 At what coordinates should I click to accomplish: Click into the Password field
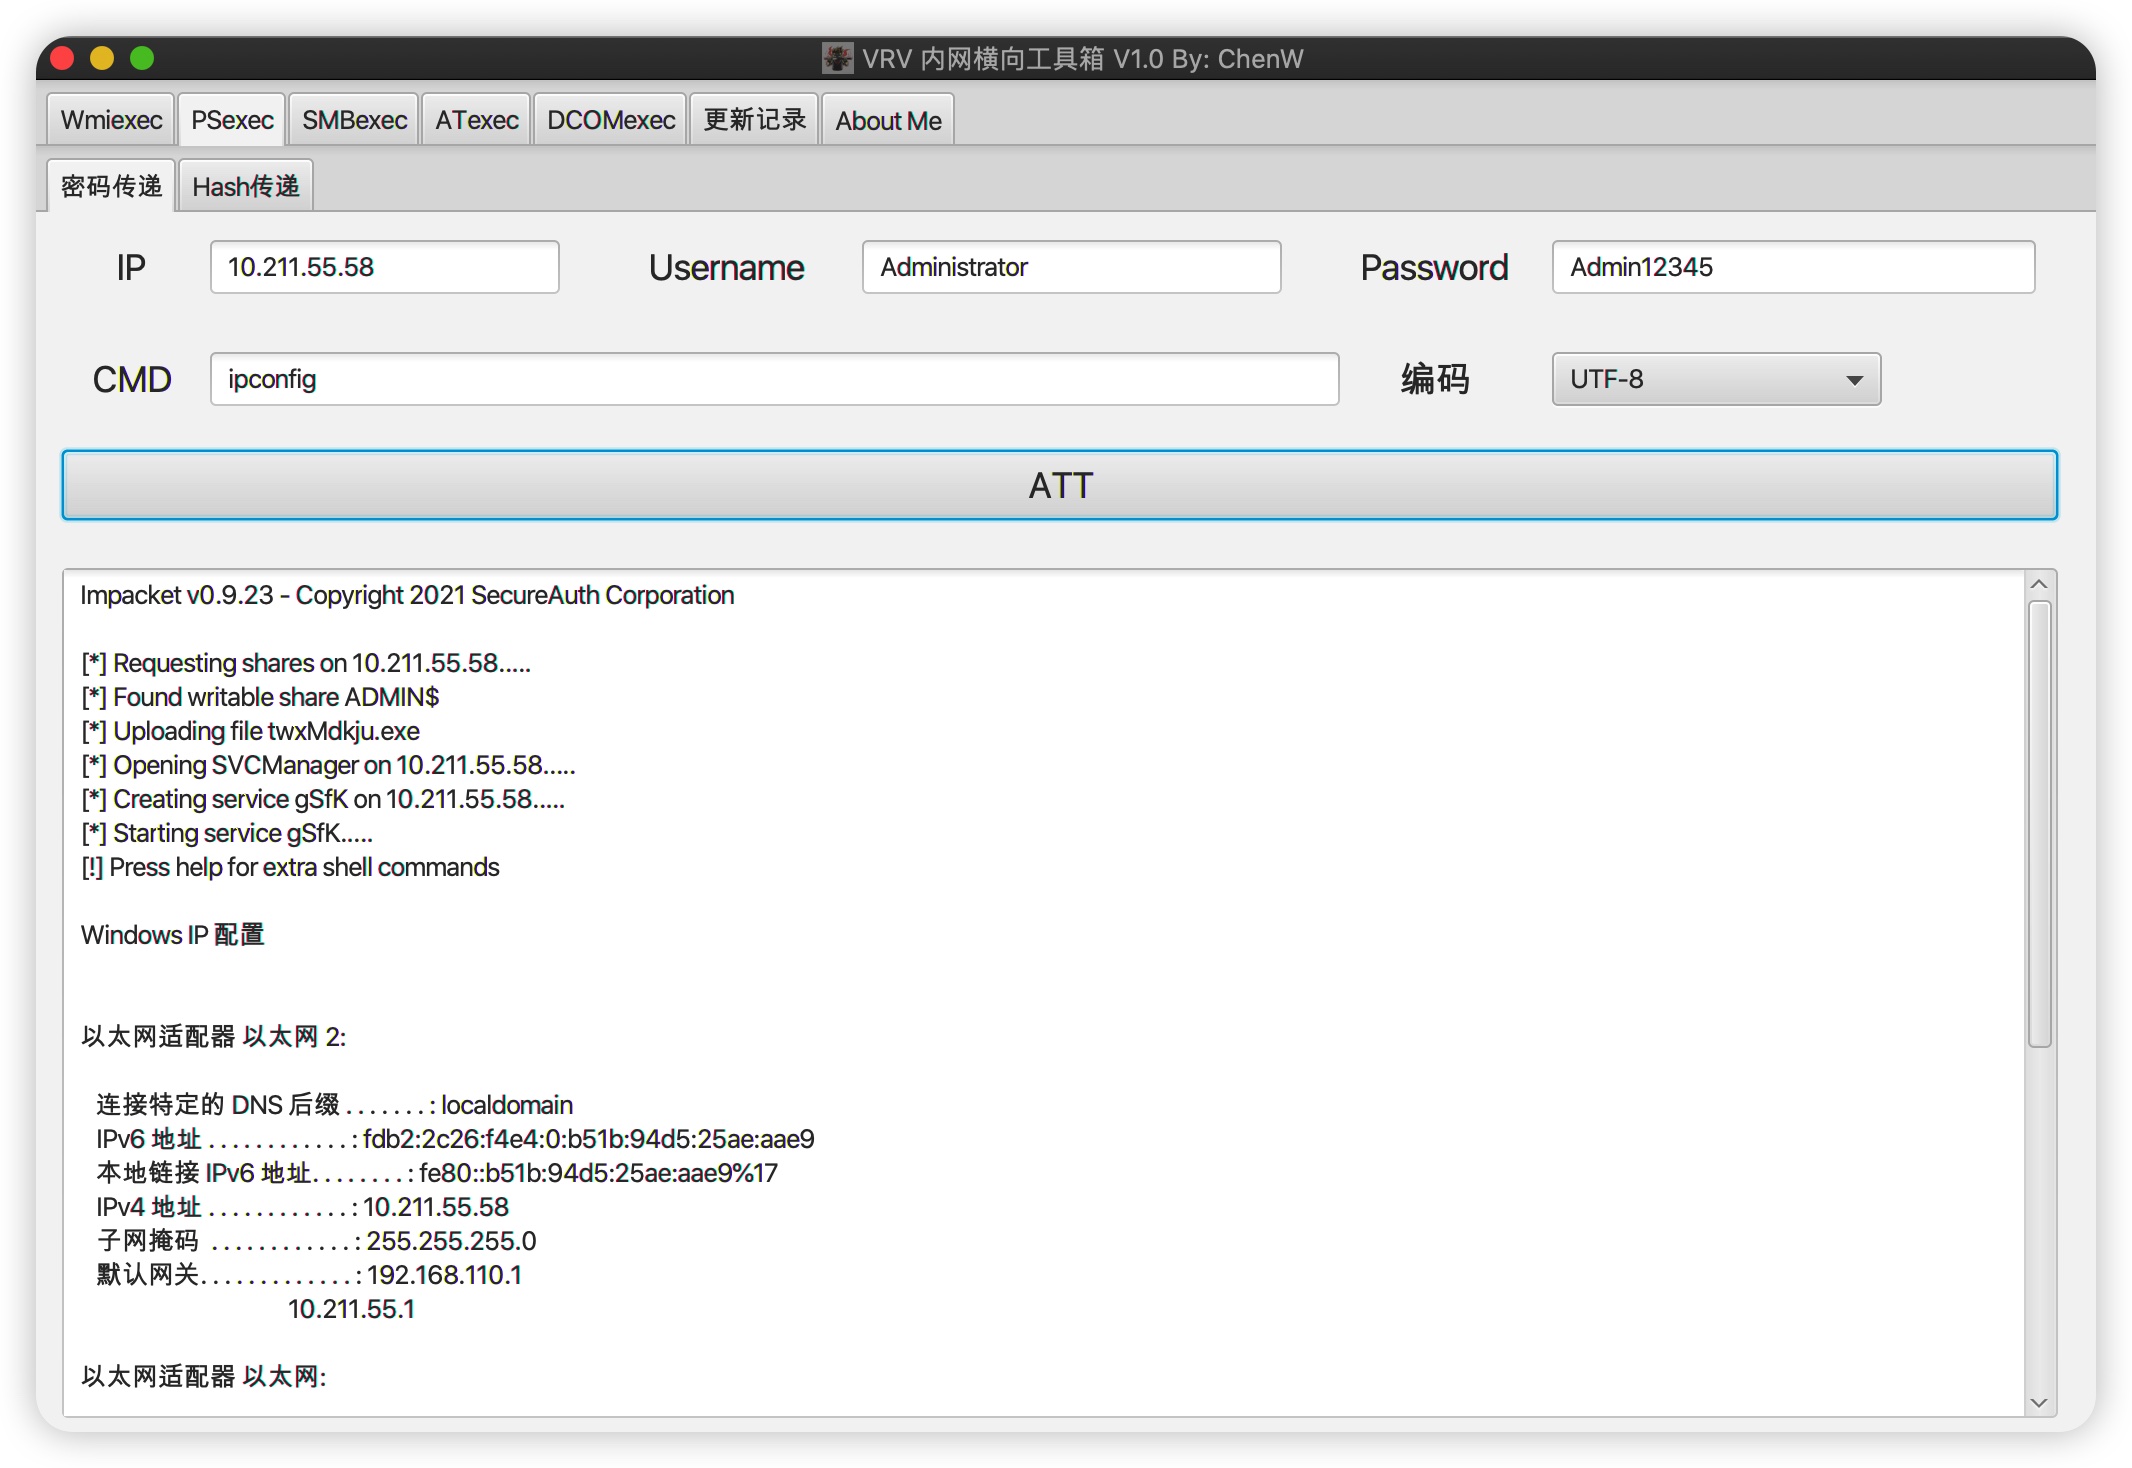1792,267
